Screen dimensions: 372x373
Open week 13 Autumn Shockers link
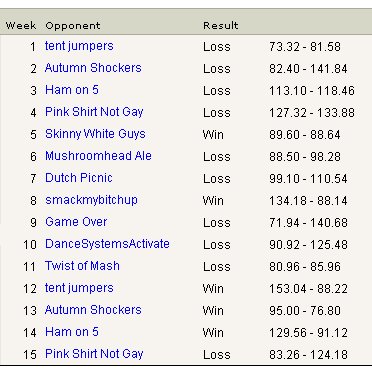coord(93,310)
